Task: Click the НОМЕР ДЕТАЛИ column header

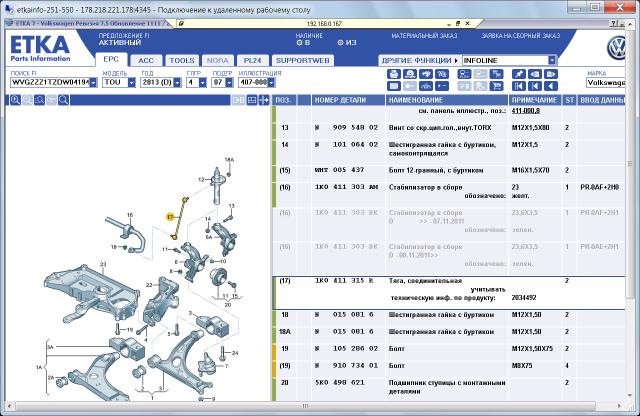Action: point(349,100)
